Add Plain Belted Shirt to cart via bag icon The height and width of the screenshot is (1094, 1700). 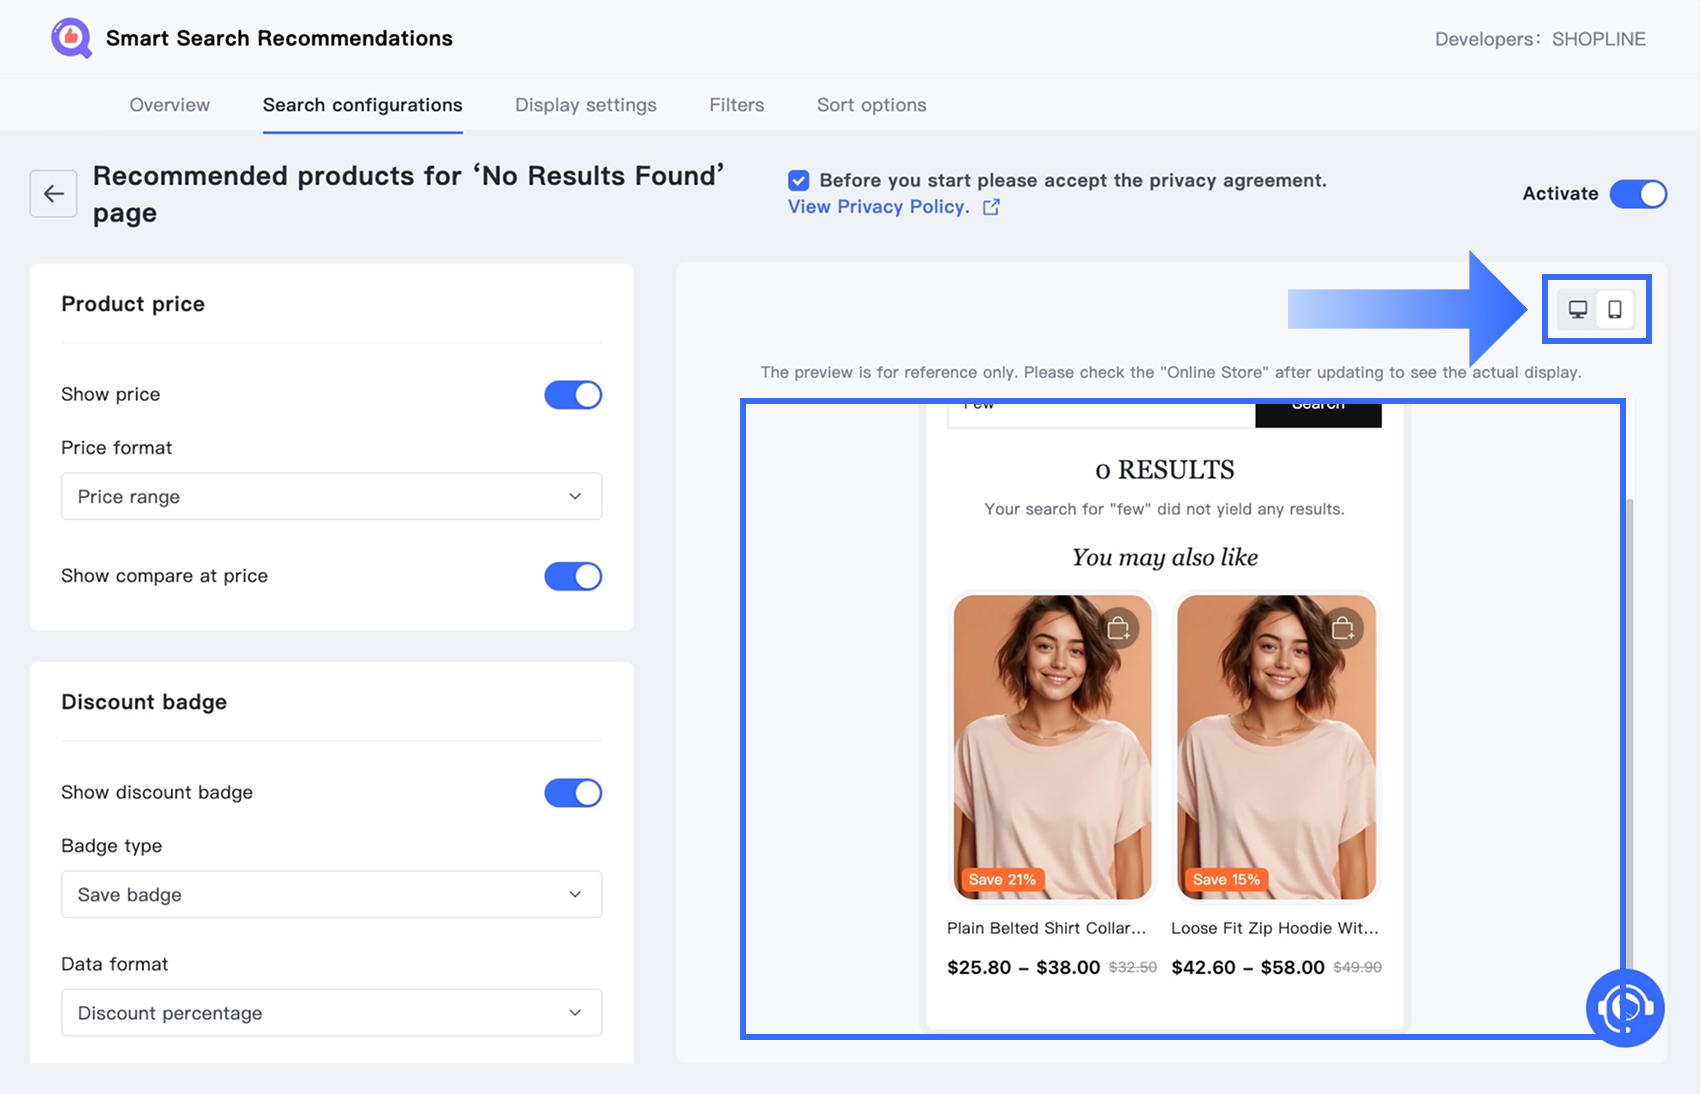(x=1119, y=628)
